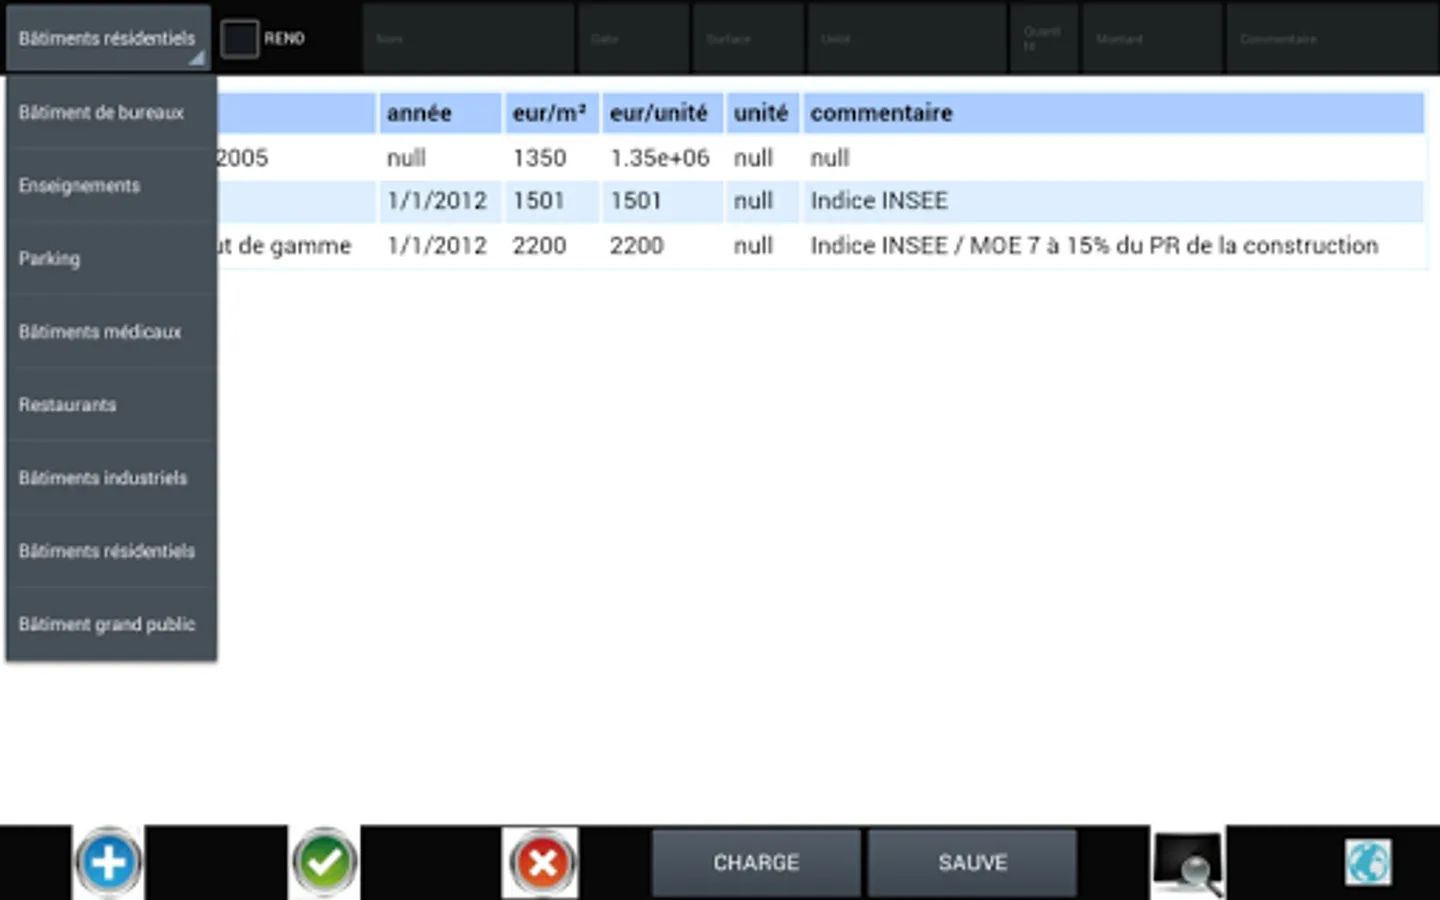Focus the Quantité input field
Viewport: 1440px width, 900px height.
tap(1044, 38)
